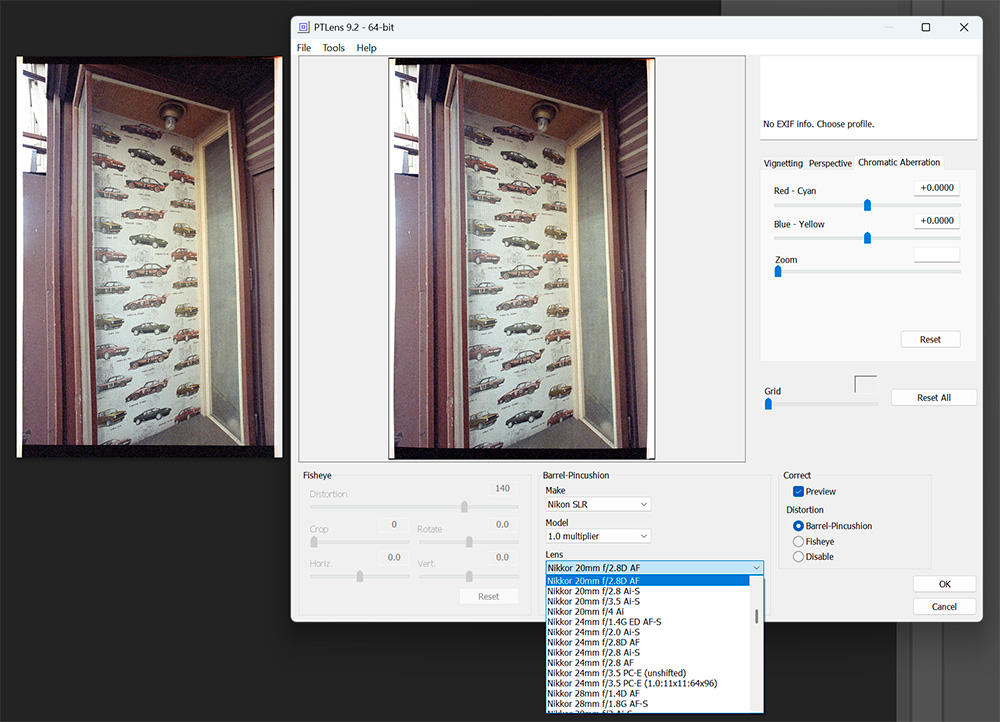Open the Model dropdown showing 1.0 multiplier

click(598, 536)
